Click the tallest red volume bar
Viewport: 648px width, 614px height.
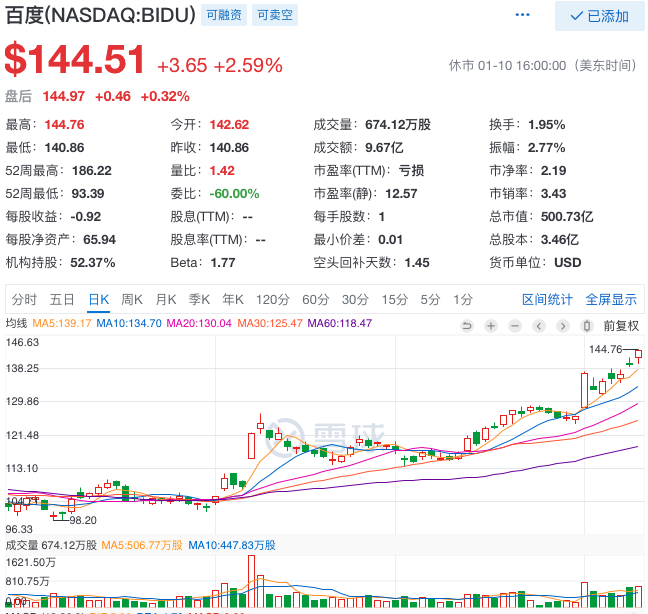251,581
